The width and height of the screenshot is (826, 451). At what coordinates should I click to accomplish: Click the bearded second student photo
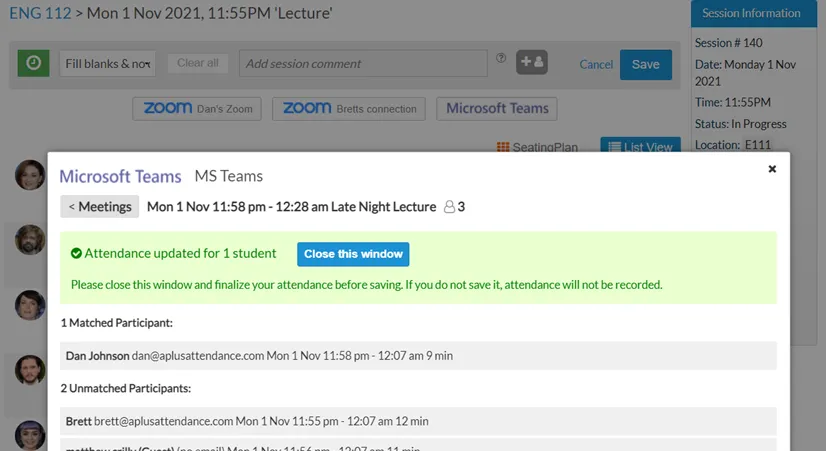30,240
